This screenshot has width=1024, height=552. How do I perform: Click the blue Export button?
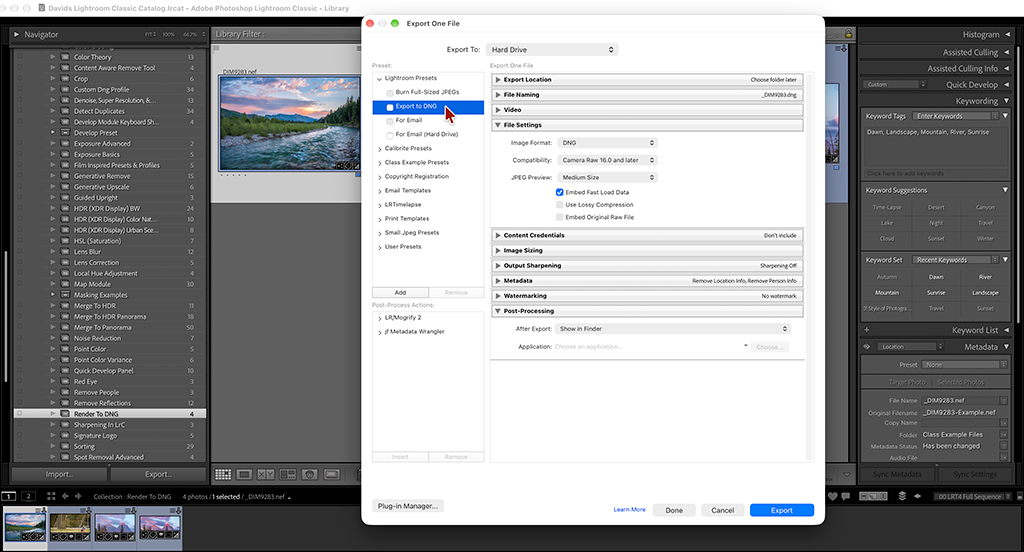[x=782, y=510]
